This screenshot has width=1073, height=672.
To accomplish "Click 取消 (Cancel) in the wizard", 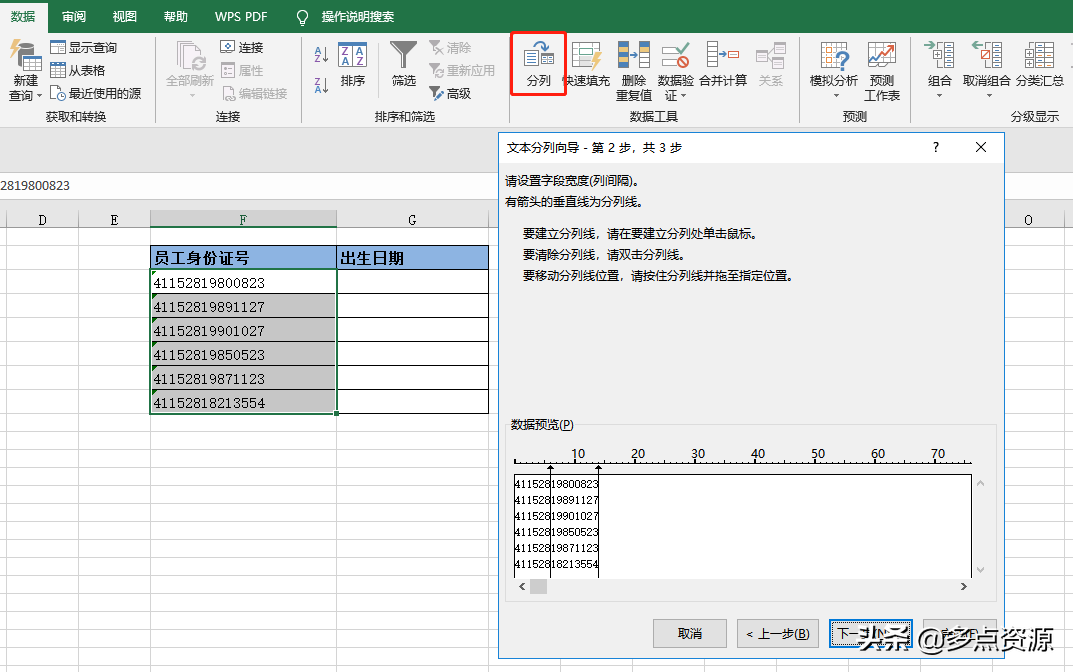I will pyautogui.click(x=690, y=634).
